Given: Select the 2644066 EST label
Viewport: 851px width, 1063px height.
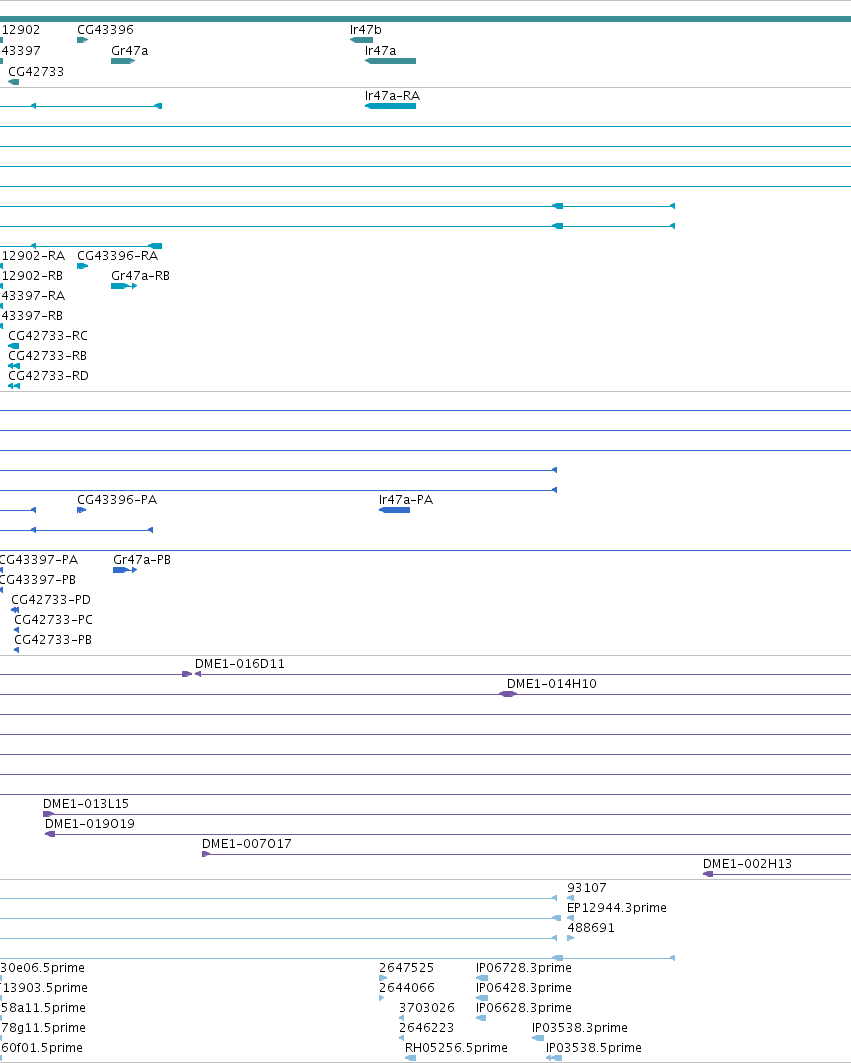Looking at the screenshot, I should click(406, 988).
